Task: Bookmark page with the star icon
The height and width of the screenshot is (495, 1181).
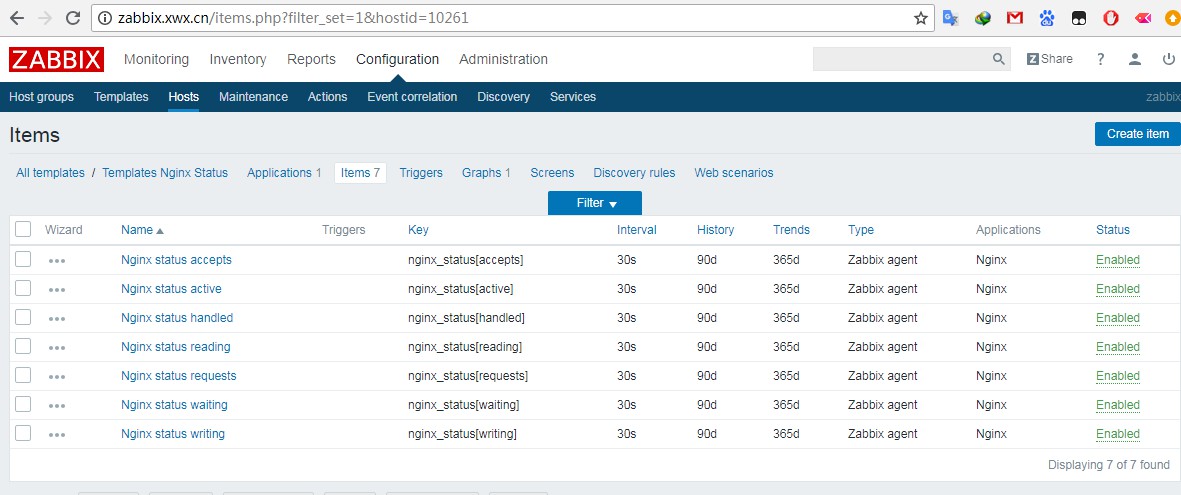Action: coord(920,18)
